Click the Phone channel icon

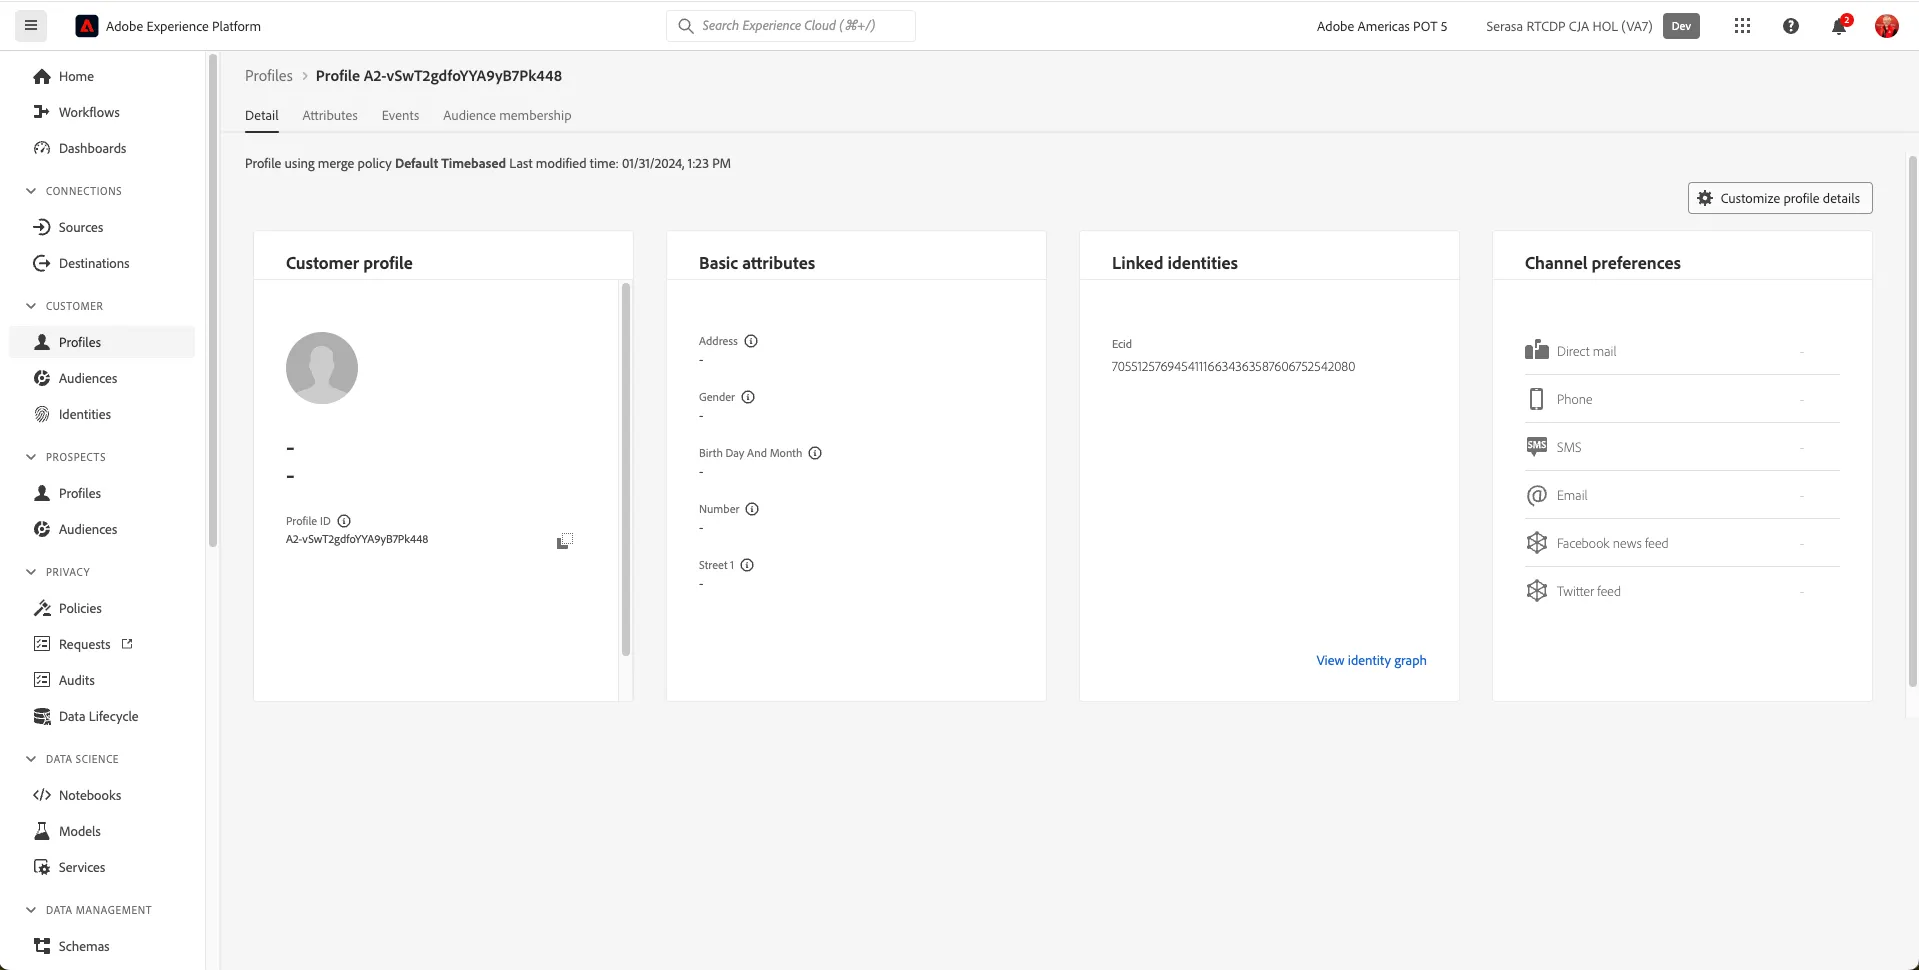tap(1537, 399)
